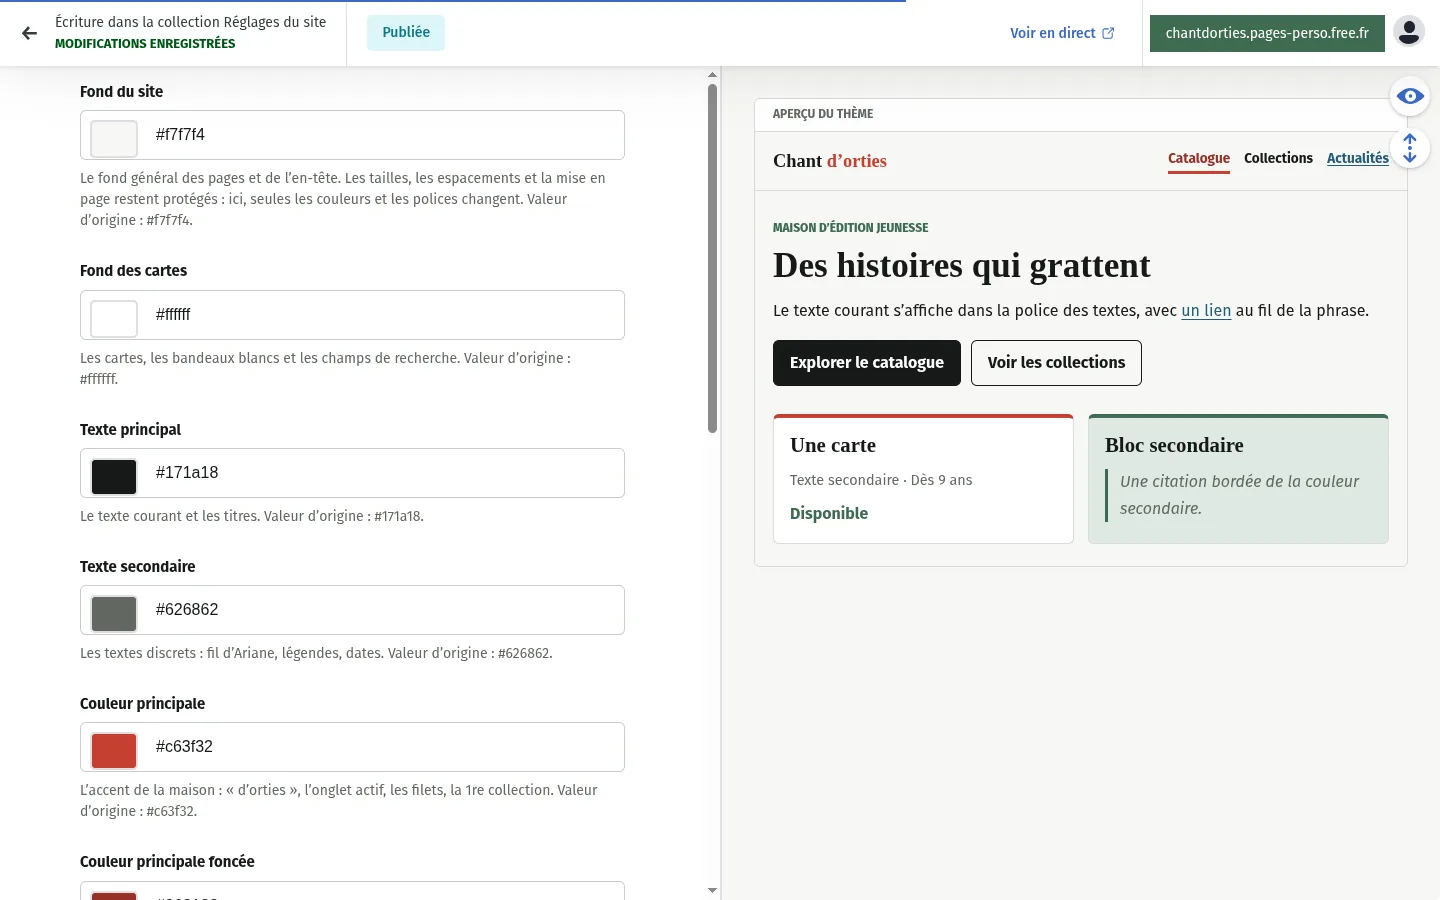The image size is (1440, 900).
Task: Open the Texte secondaire grey swatch
Action: [114, 613]
